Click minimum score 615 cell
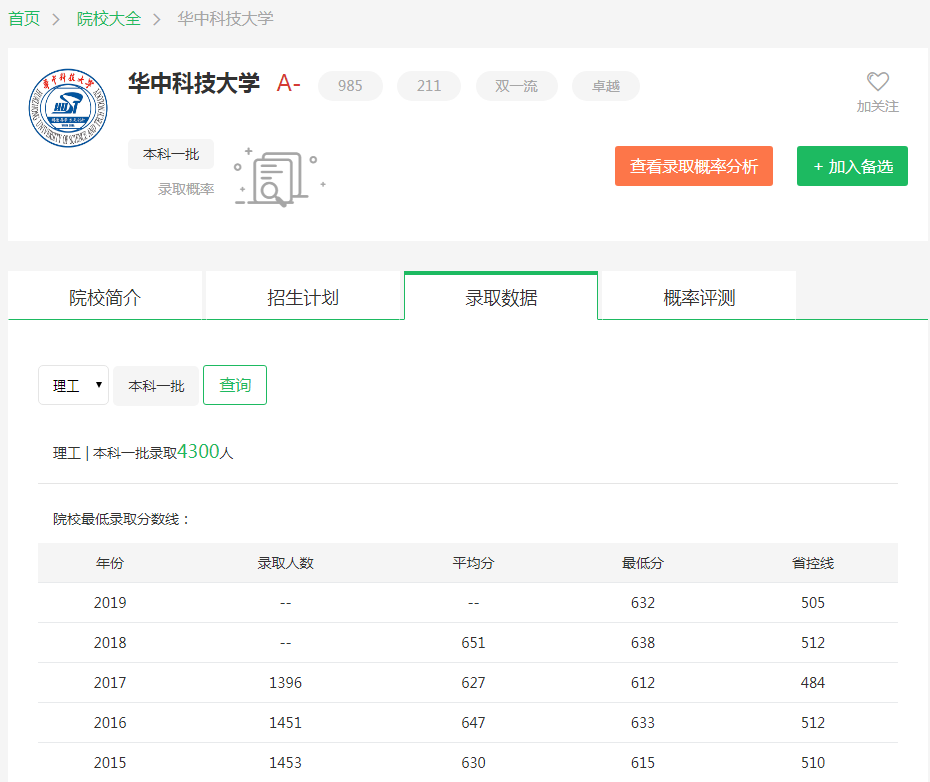 click(643, 762)
